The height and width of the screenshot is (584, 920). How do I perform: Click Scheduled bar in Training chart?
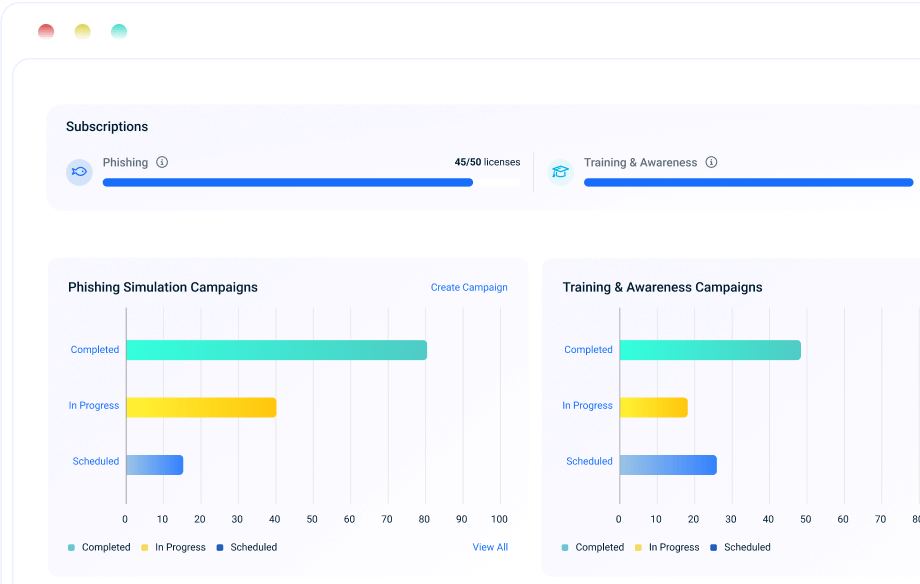(667, 465)
